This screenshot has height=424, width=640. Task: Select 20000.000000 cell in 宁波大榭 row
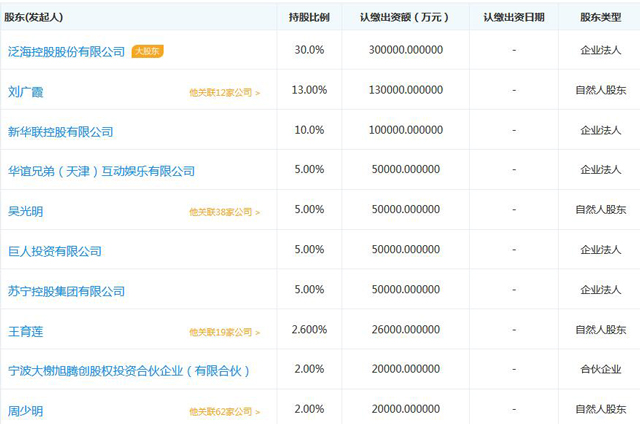pyautogui.click(x=406, y=369)
